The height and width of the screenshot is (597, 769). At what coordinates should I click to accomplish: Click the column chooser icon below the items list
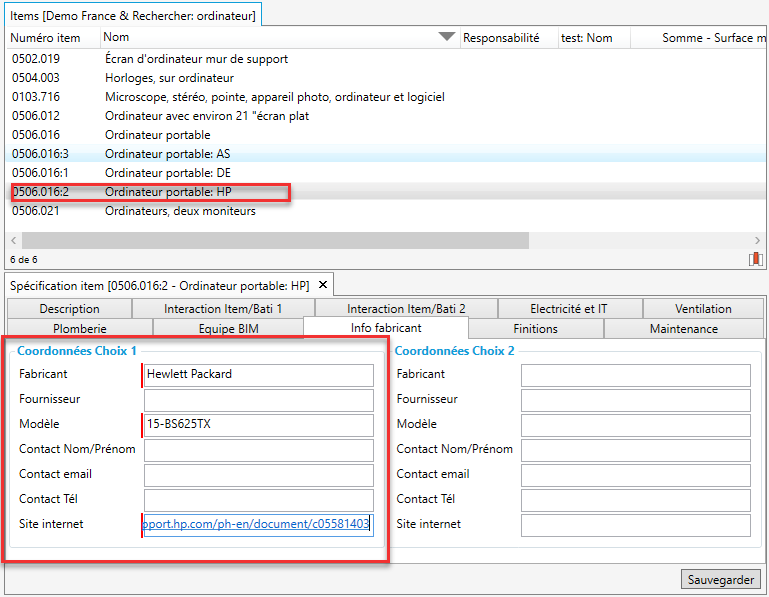(x=755, y=259)
